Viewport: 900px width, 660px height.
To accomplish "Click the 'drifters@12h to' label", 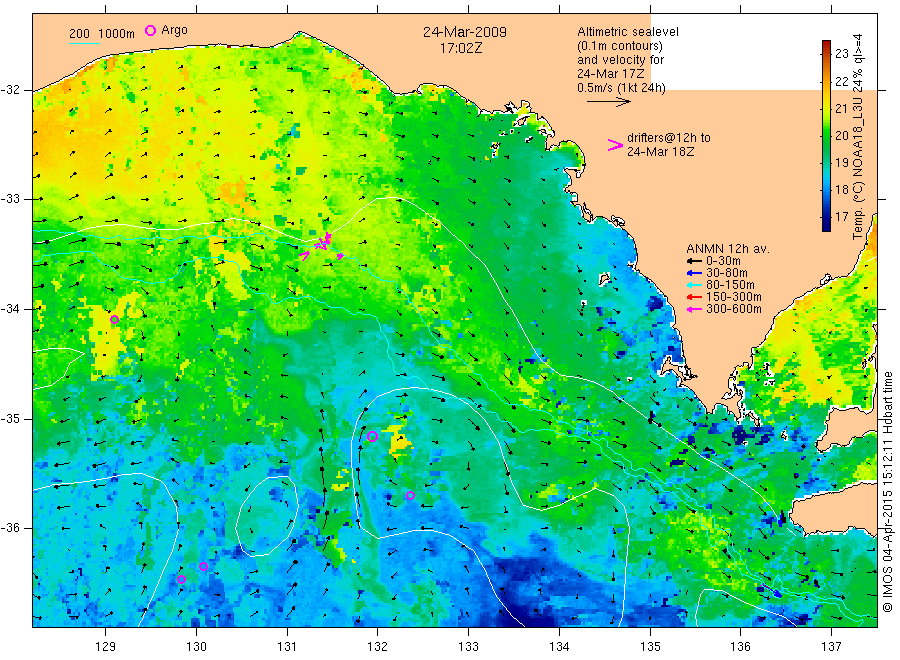I will point(669,138).
